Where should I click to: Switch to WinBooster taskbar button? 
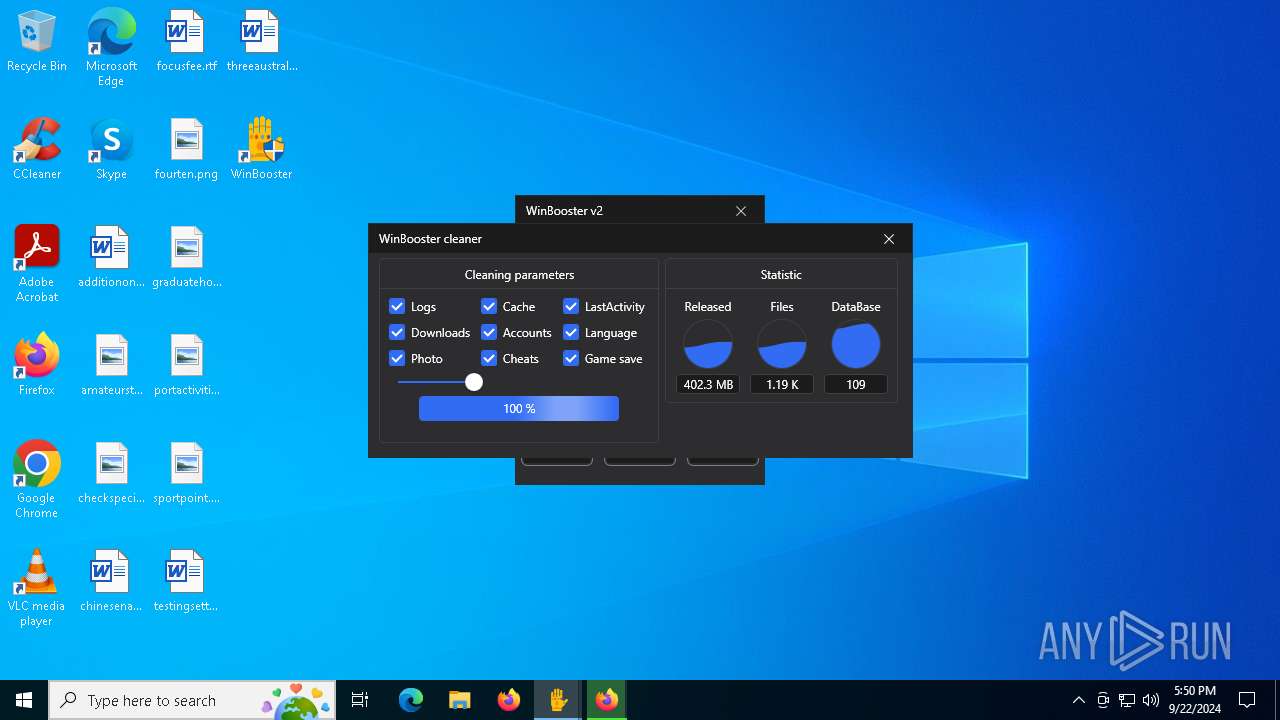click(x=558, y=700)
